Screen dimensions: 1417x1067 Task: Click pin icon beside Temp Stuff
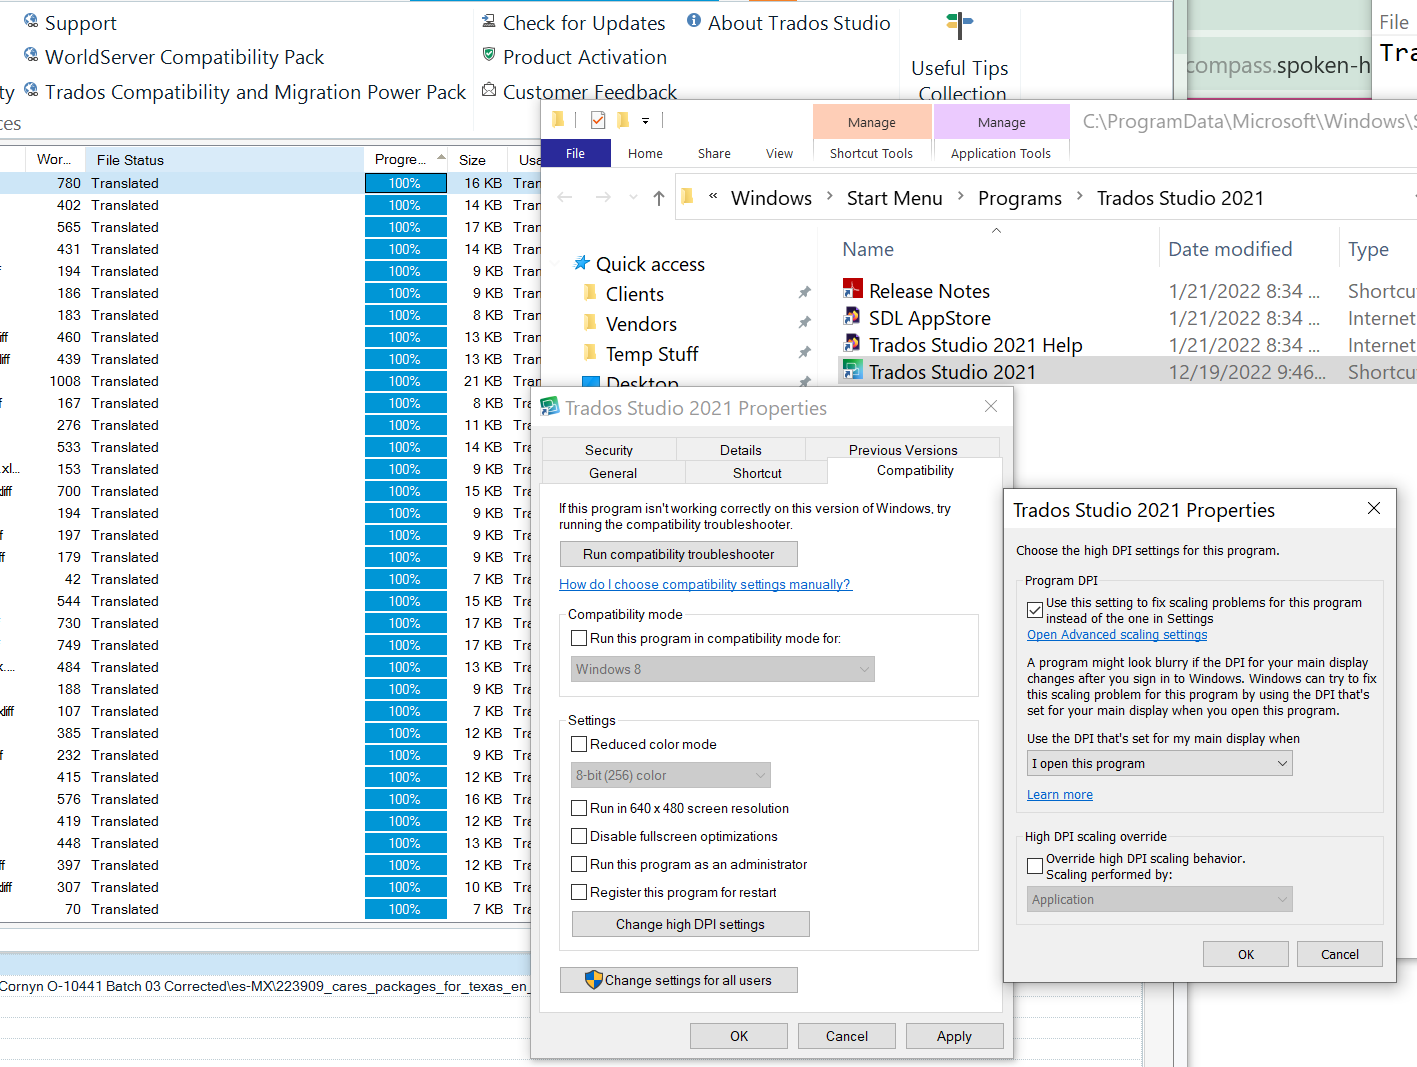(805, 353)
